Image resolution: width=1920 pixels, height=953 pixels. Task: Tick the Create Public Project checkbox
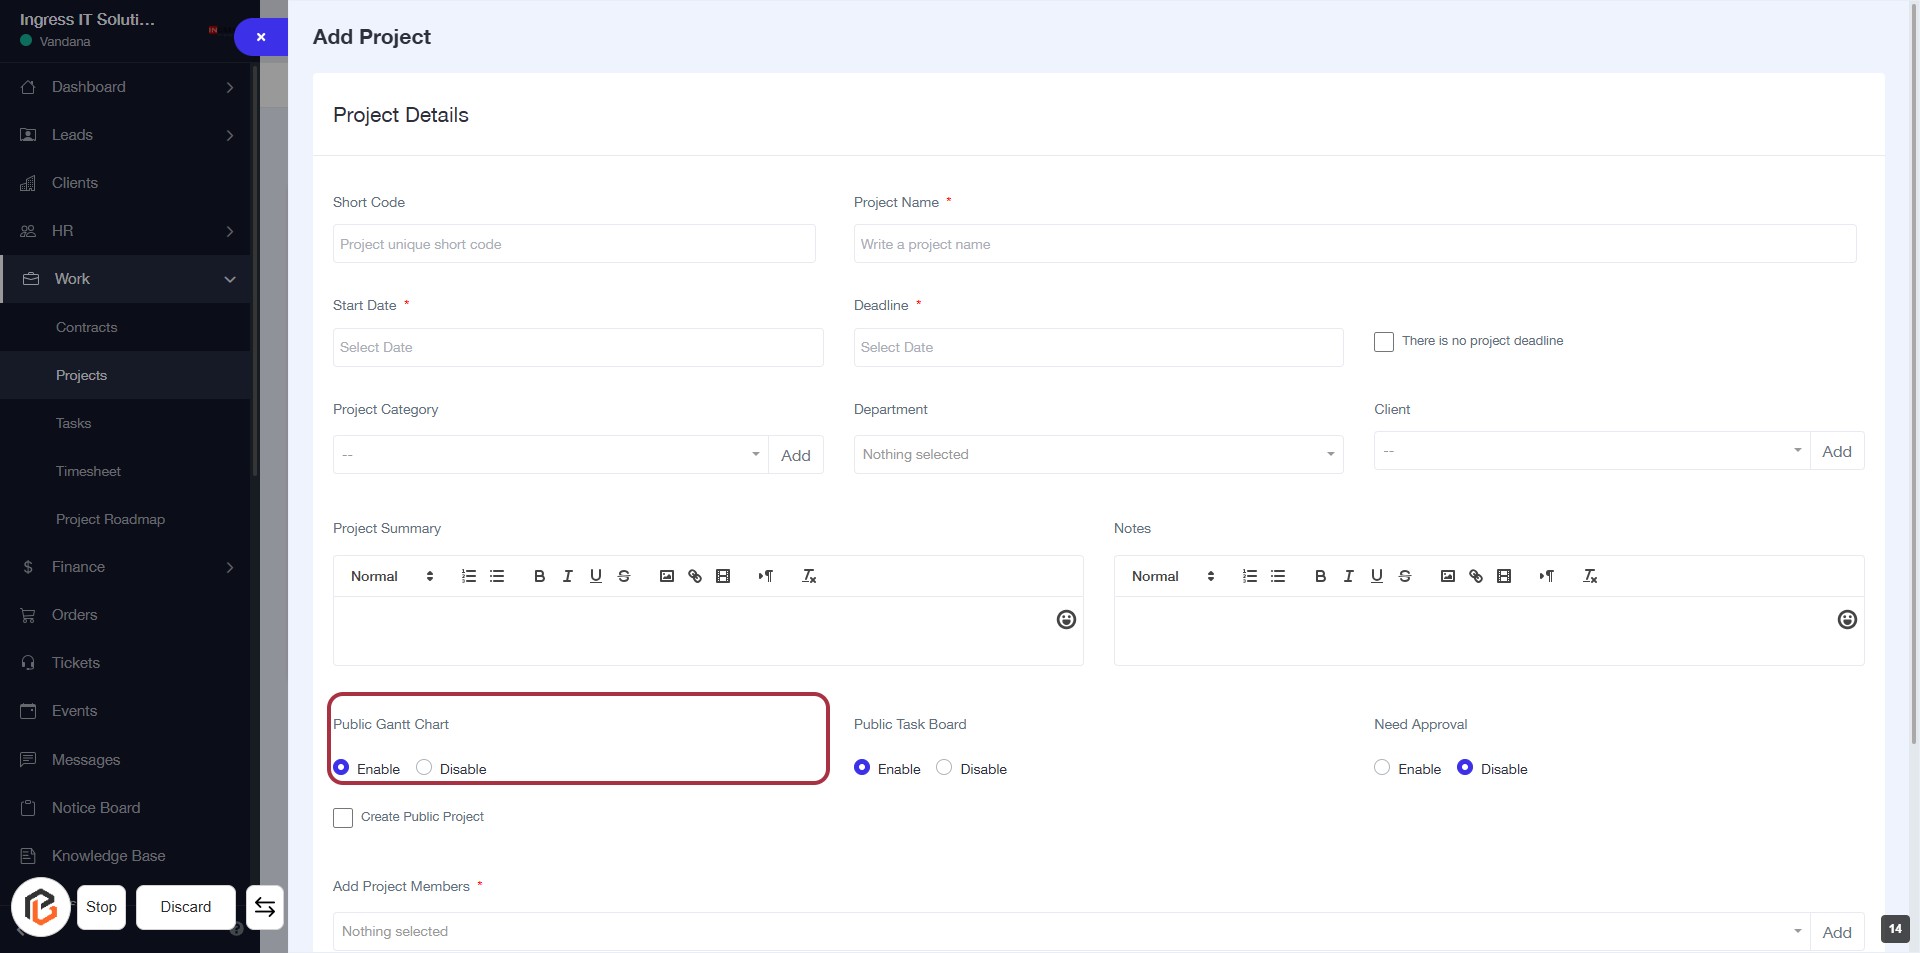point(343,818)
